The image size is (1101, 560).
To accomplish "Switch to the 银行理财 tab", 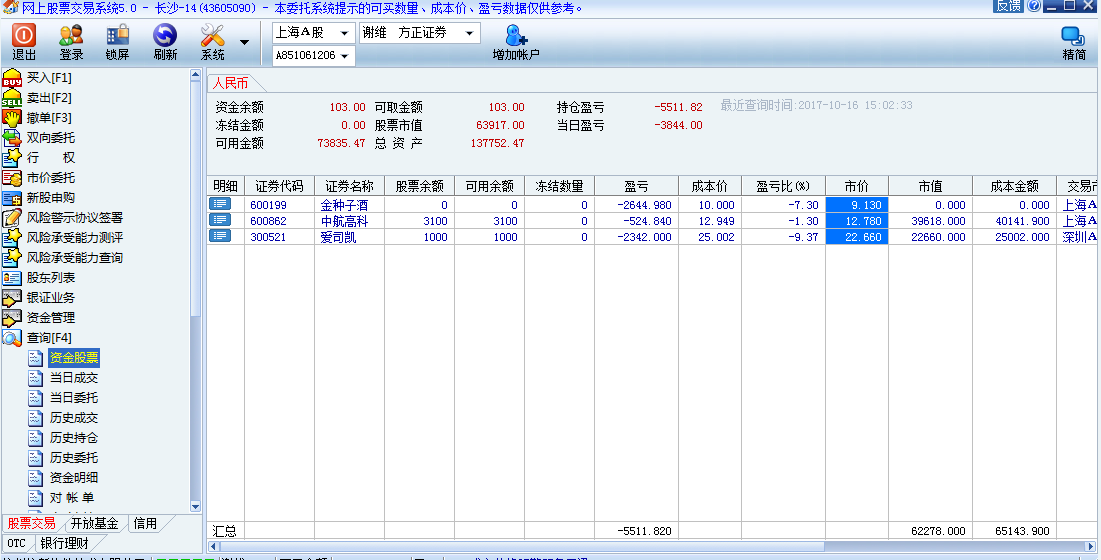I will click(x=71, y=543).
